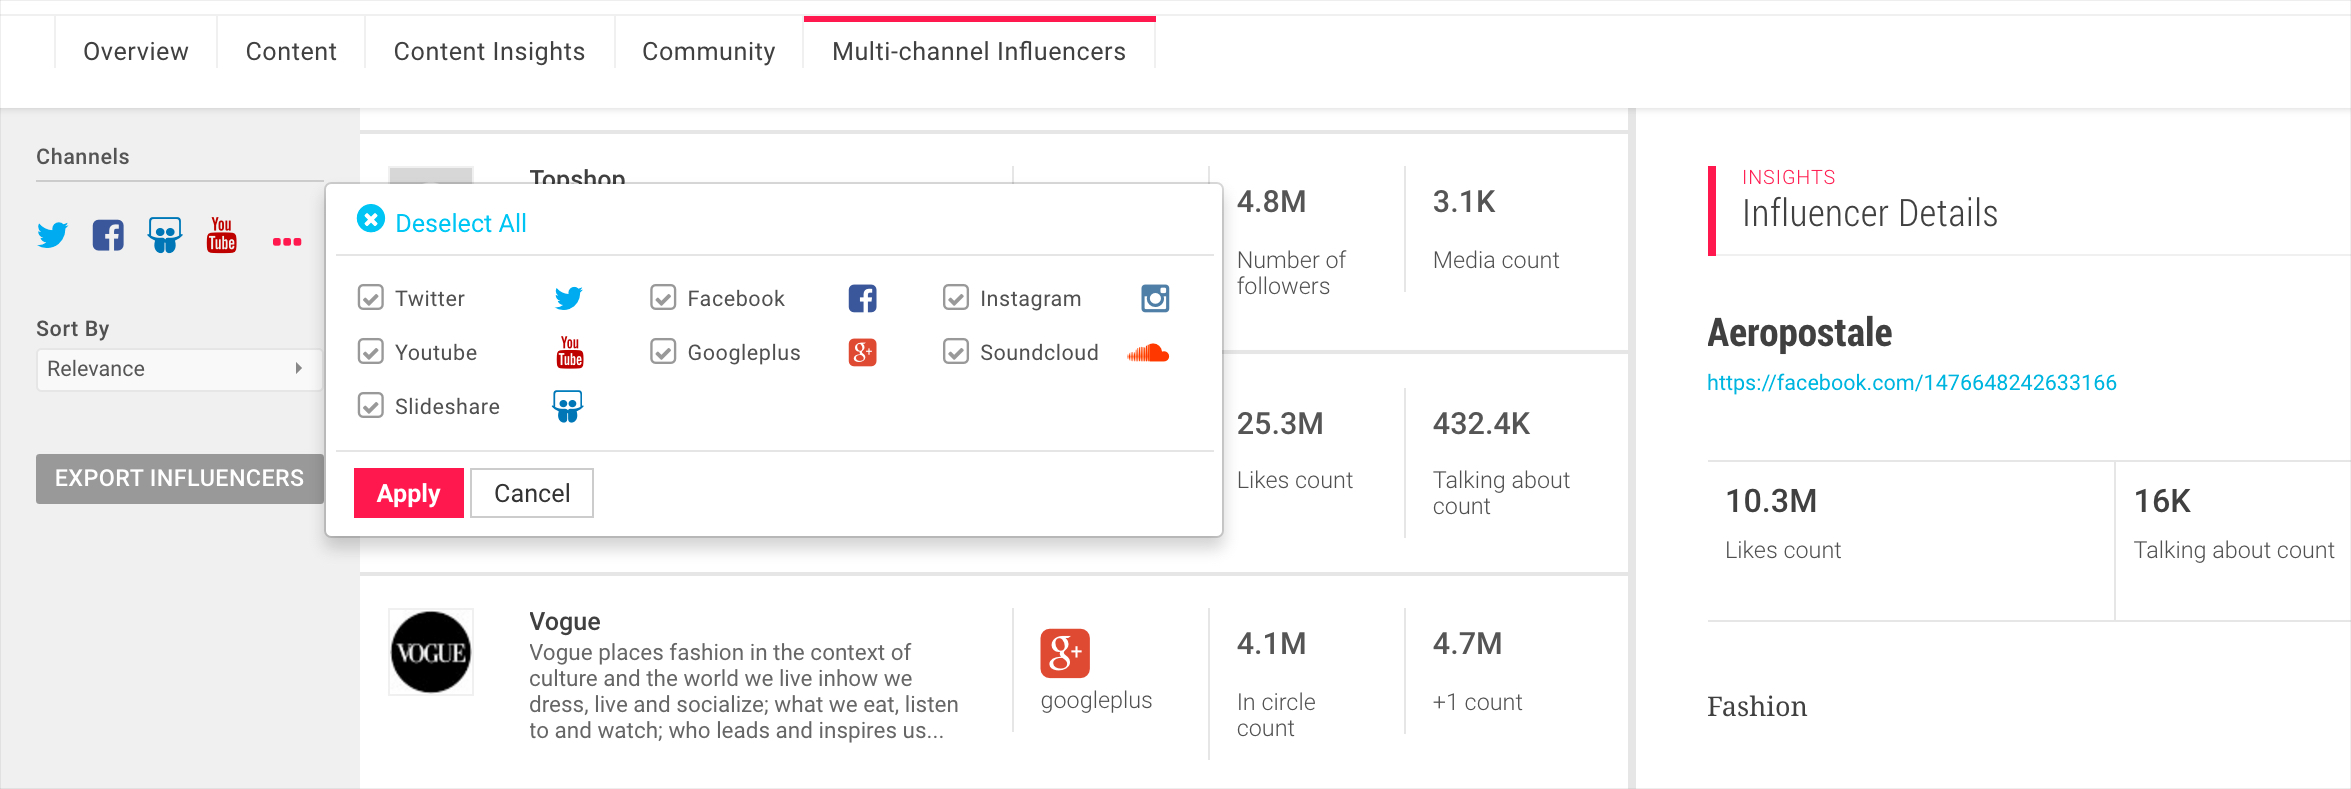Toggle the Googleplus checkbox
Screen dimensions: 2351x789
tap(663, 352)
